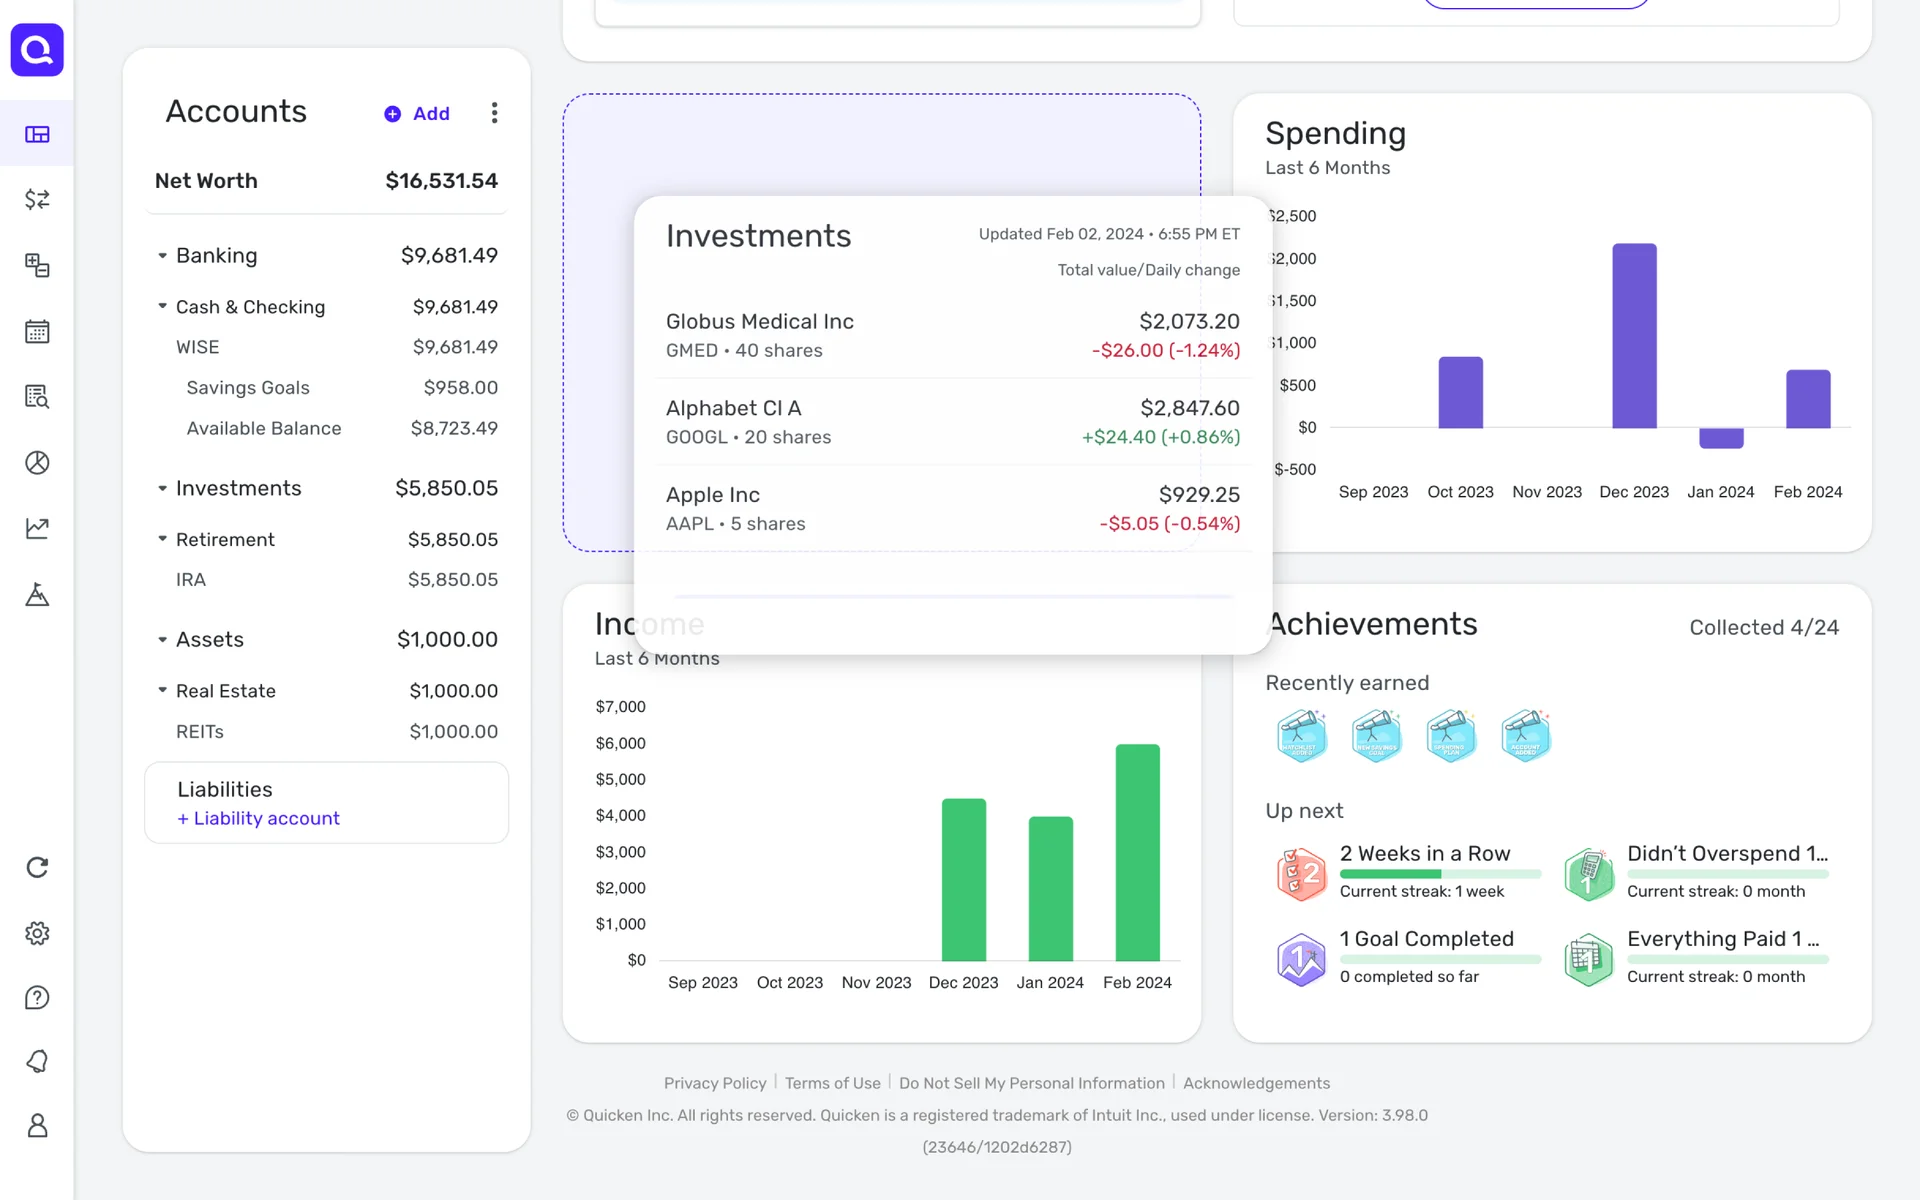Collapse the Cash & Checking section

(162, 306)
